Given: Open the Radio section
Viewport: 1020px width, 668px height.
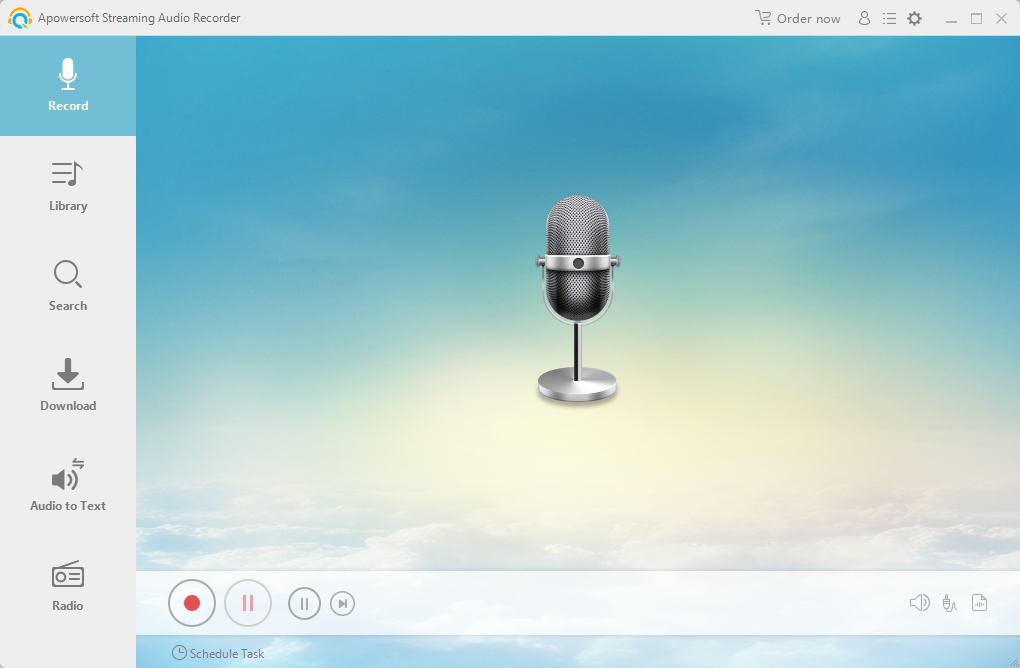Looking at the screenshot, I should 68,586.
